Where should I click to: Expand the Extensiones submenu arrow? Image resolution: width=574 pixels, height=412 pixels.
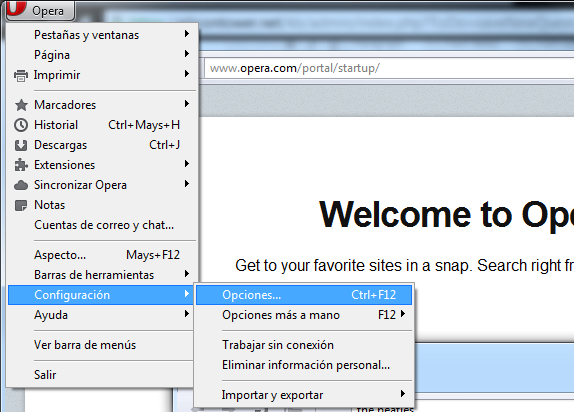pyautogui.click(x=187, y=164)
